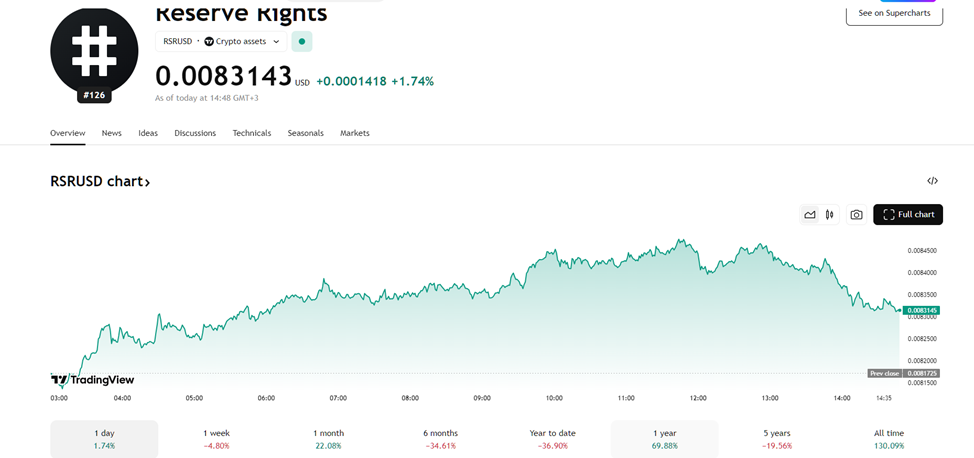Open the Ideas tab
The width and height of the screenshot is (974, 458).
pyautogui.click(x=148, y=133)
